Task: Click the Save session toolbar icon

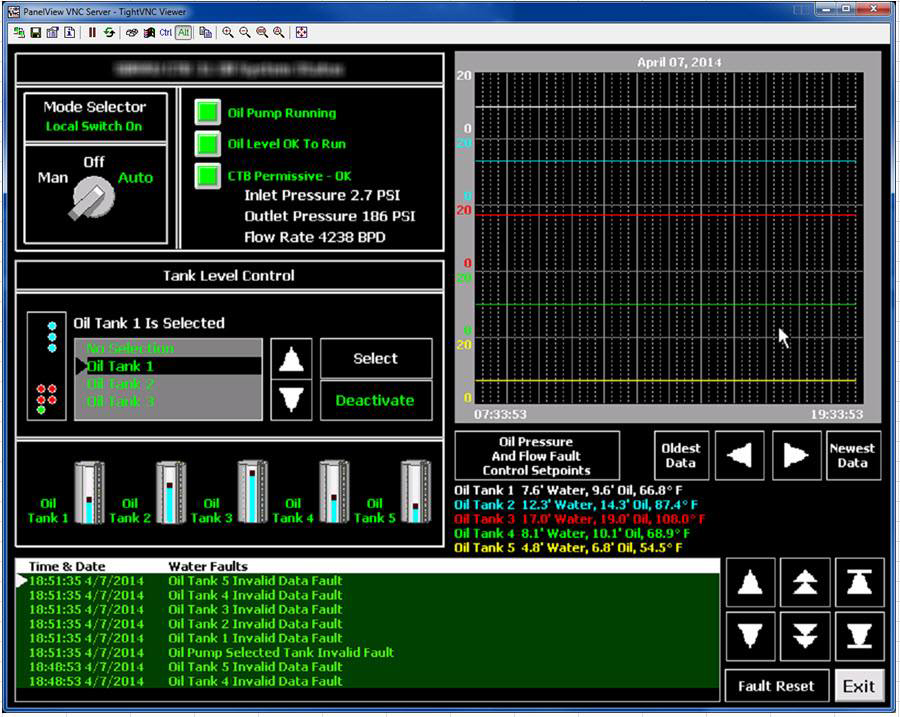Action: [x=35, y=32]
